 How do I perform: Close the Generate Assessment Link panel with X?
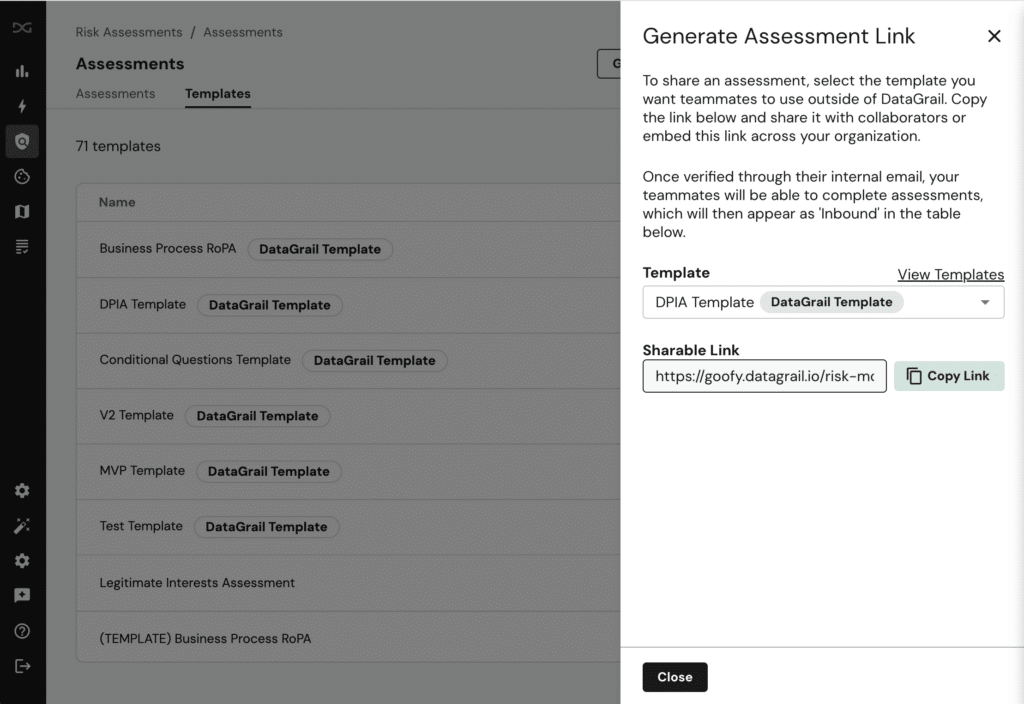994,36
